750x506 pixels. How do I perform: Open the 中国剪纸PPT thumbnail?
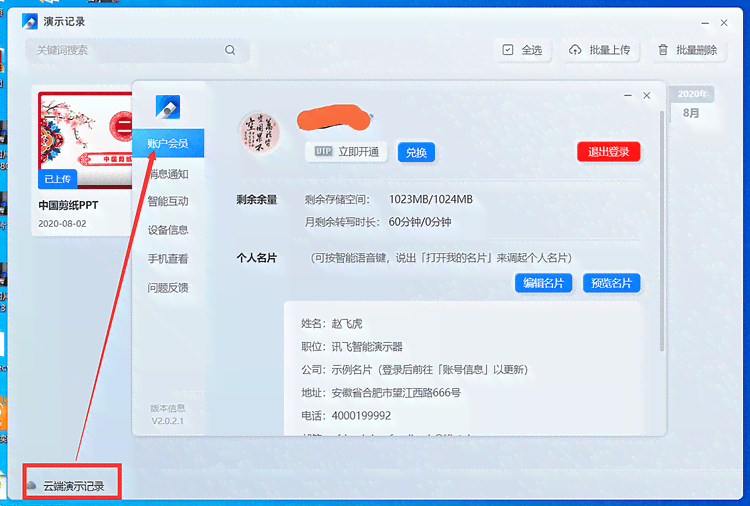click(85, 140)
